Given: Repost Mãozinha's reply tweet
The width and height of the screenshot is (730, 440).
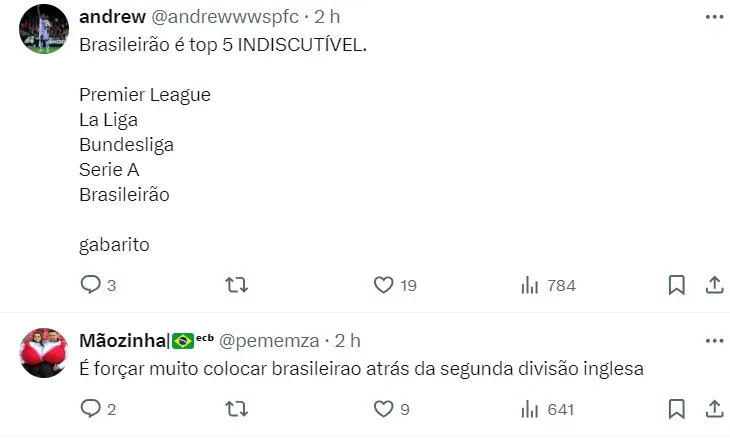Looking at the screenshot, I should [x=237, y=408].
